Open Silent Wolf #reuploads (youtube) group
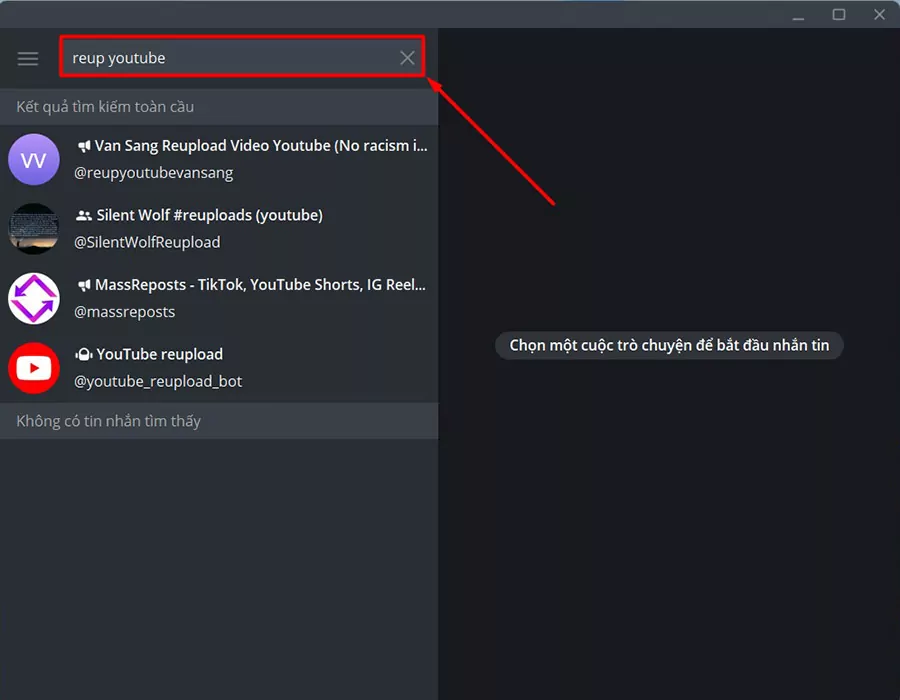Image resolution: width=900 pixels, height=700 pixels. [219, 228]
